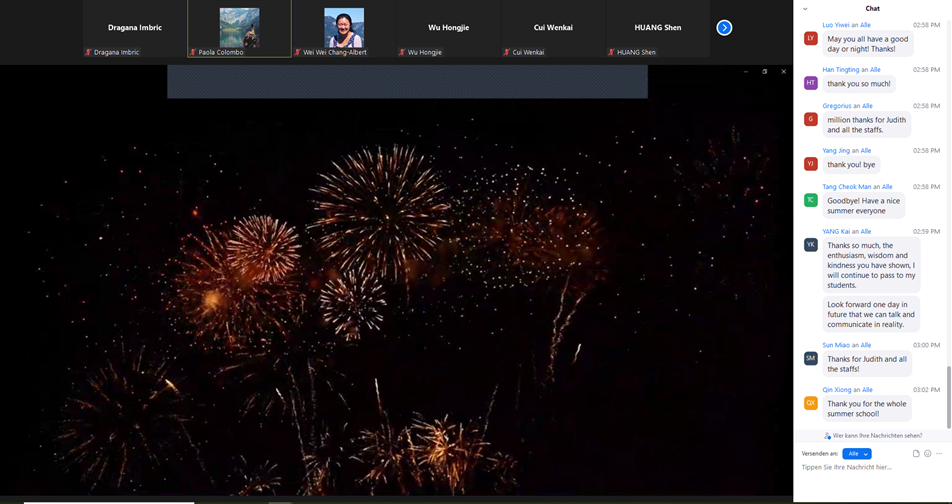Click sender name 'YANG Kai' in chat
The image size is (952, 504).
click(x=836, y=231)
